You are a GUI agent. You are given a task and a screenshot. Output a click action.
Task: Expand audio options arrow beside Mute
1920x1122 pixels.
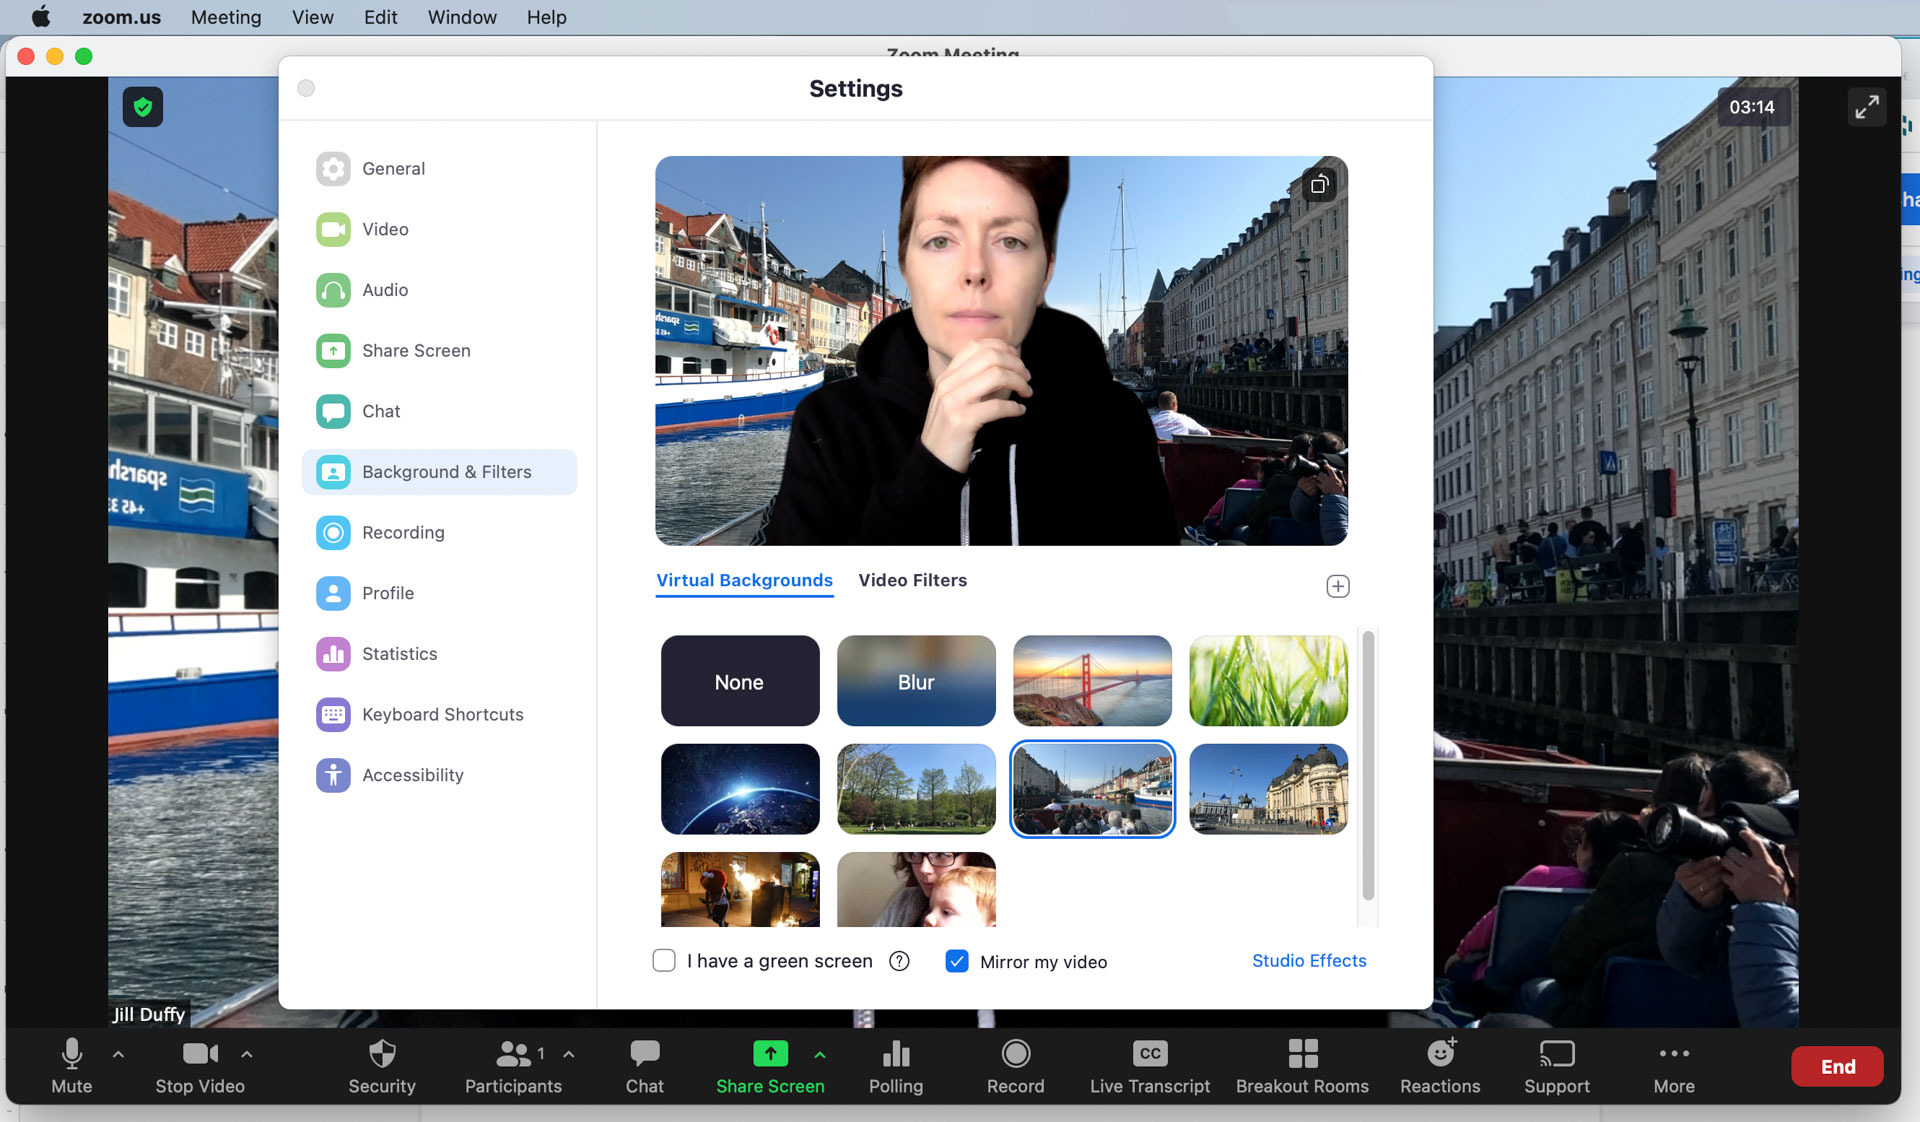click(x=118, y=1054)
